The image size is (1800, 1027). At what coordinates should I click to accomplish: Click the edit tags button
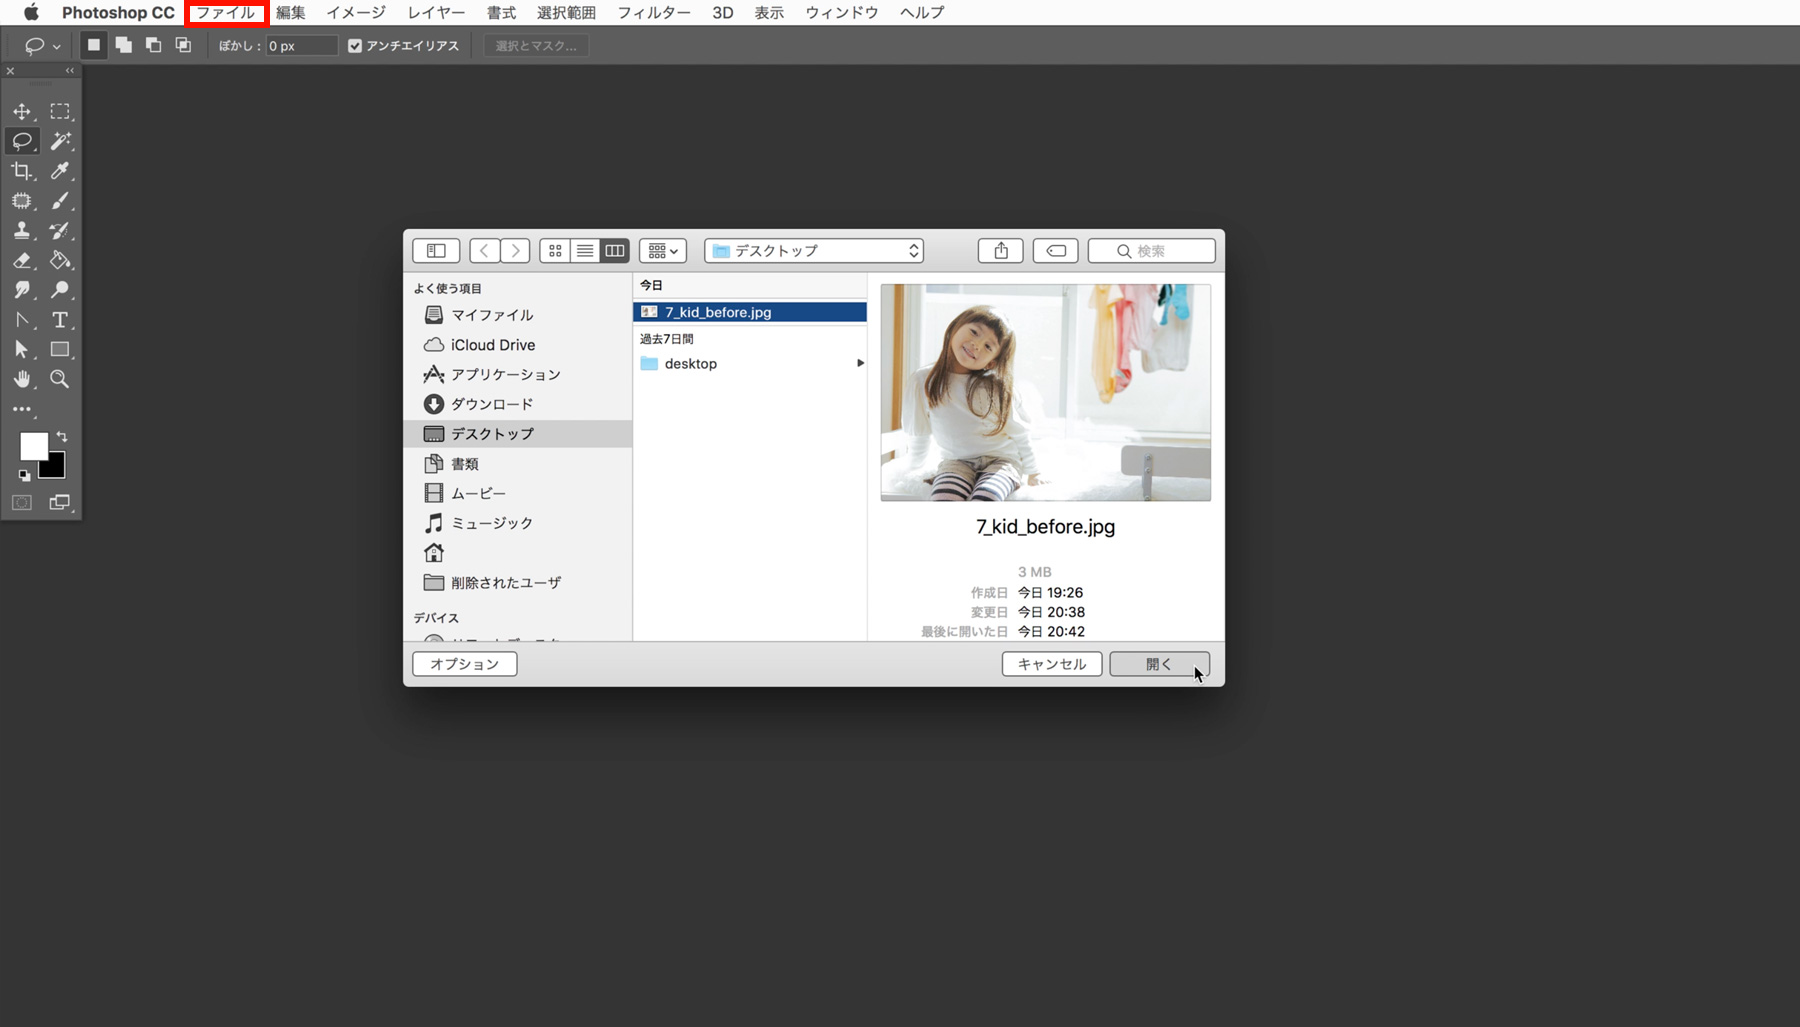(1056, 251)
